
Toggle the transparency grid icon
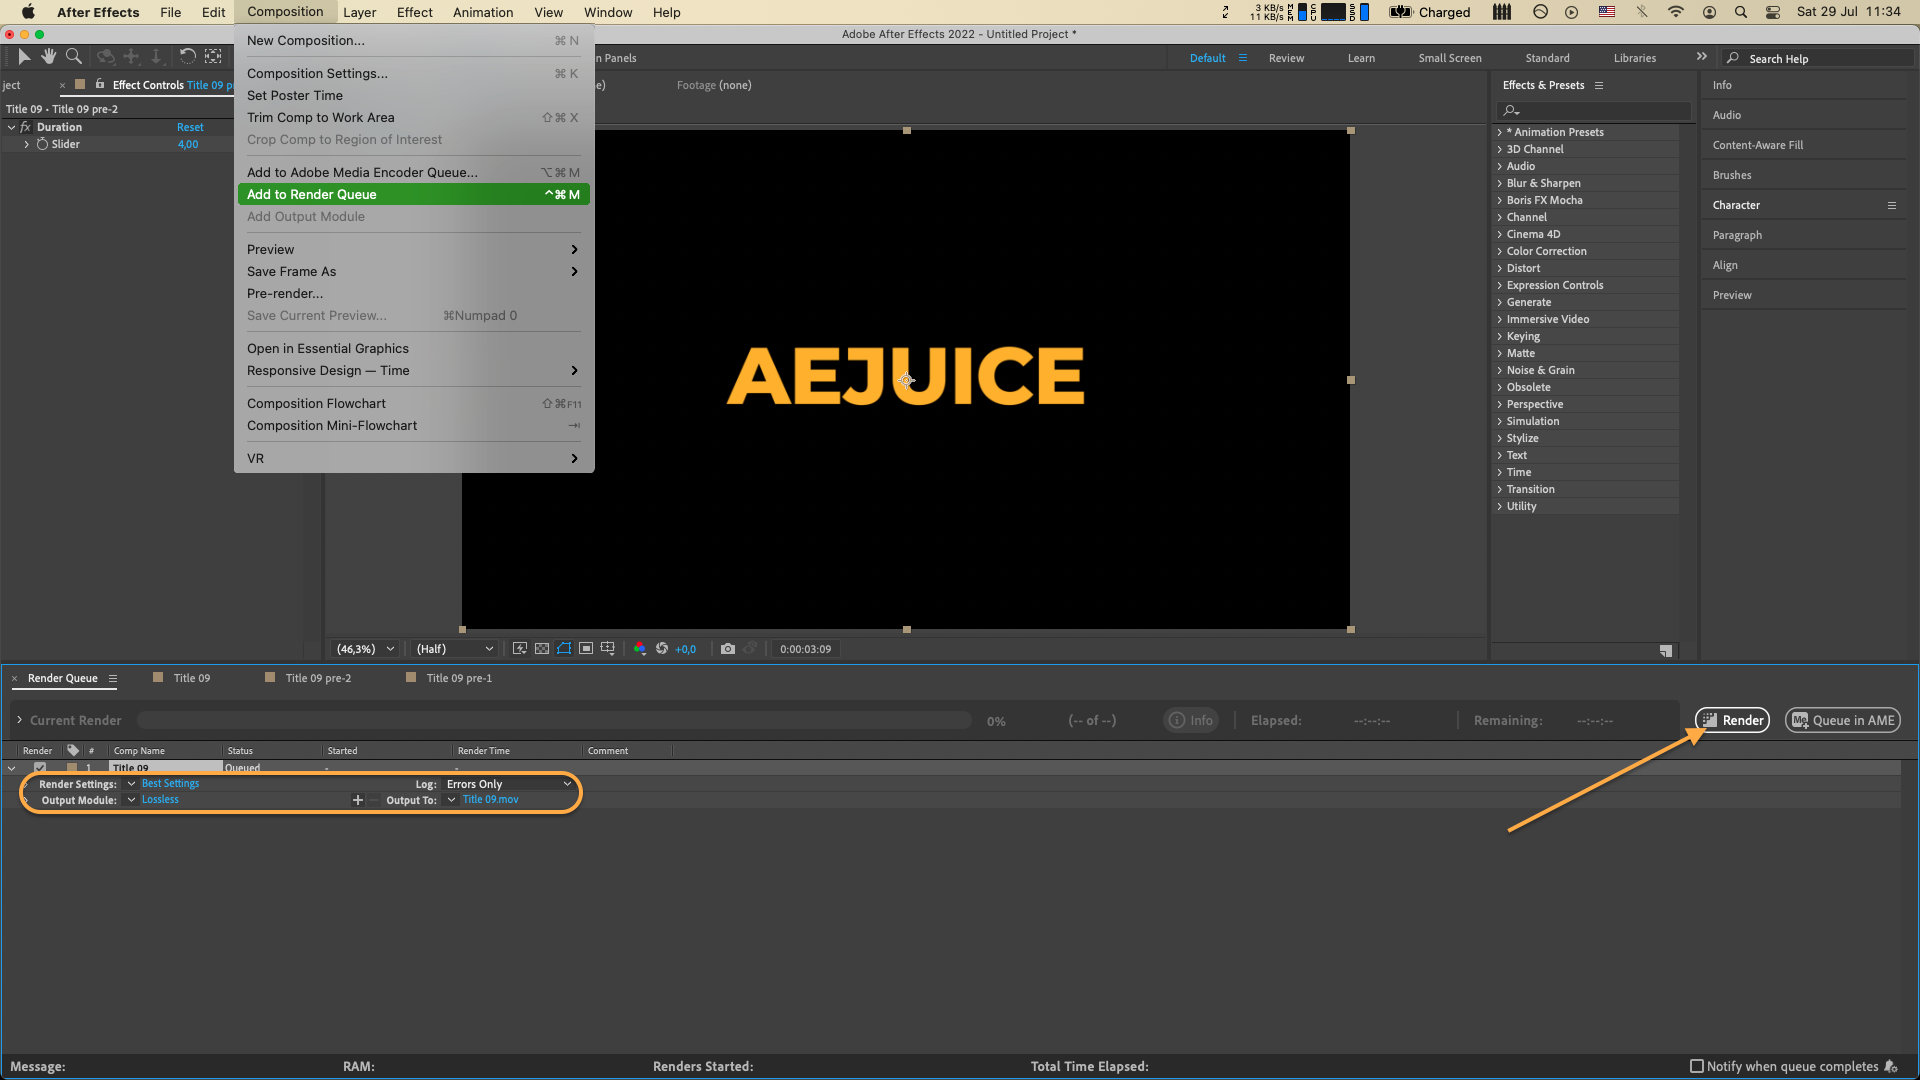click(x=542, y=649)
